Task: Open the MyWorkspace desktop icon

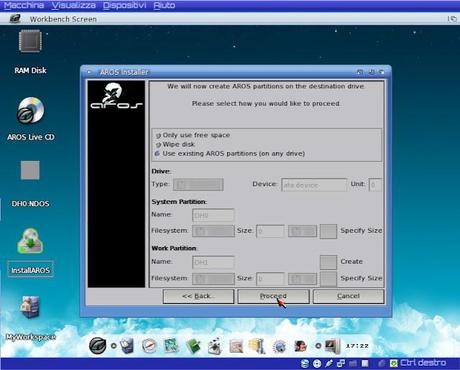Action: coord(30,307)
